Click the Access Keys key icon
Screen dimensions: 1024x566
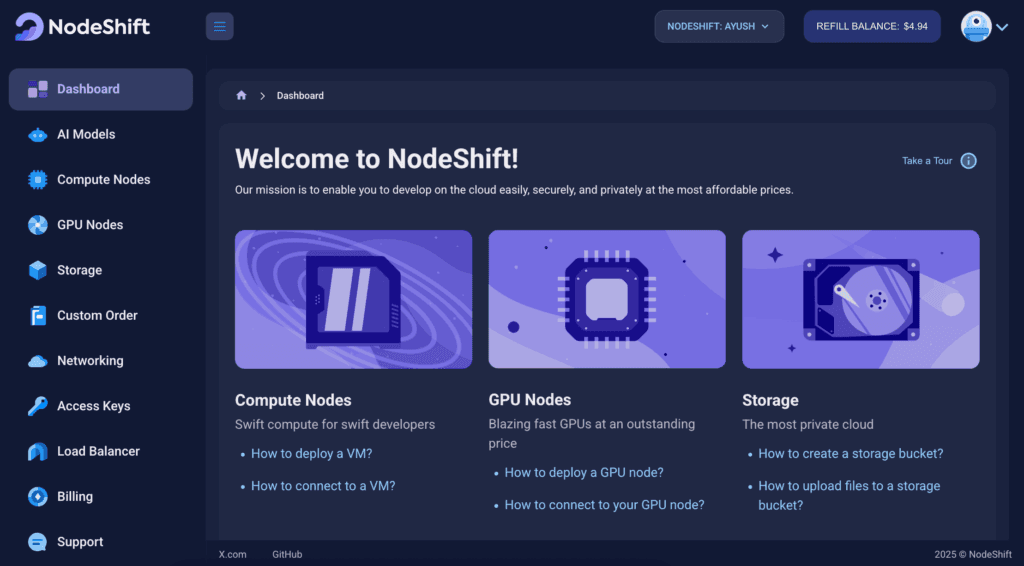37,406
